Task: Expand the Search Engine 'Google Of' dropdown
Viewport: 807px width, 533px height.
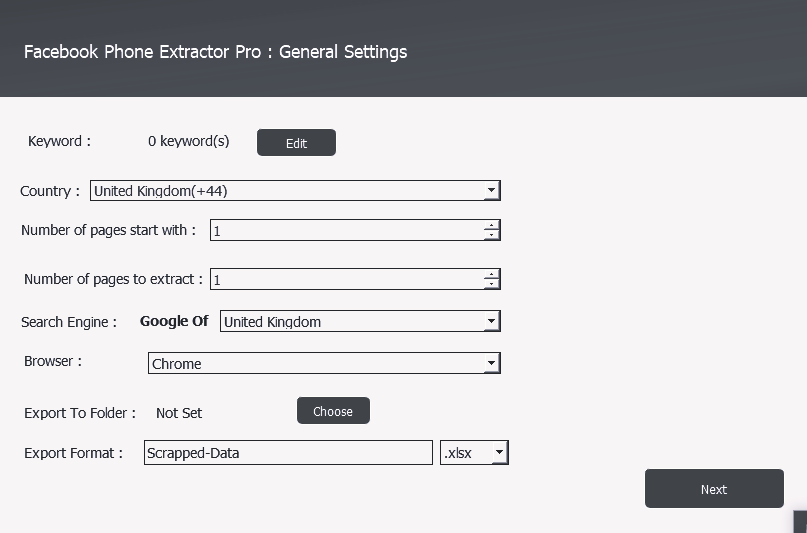Action: pos(360,322)
